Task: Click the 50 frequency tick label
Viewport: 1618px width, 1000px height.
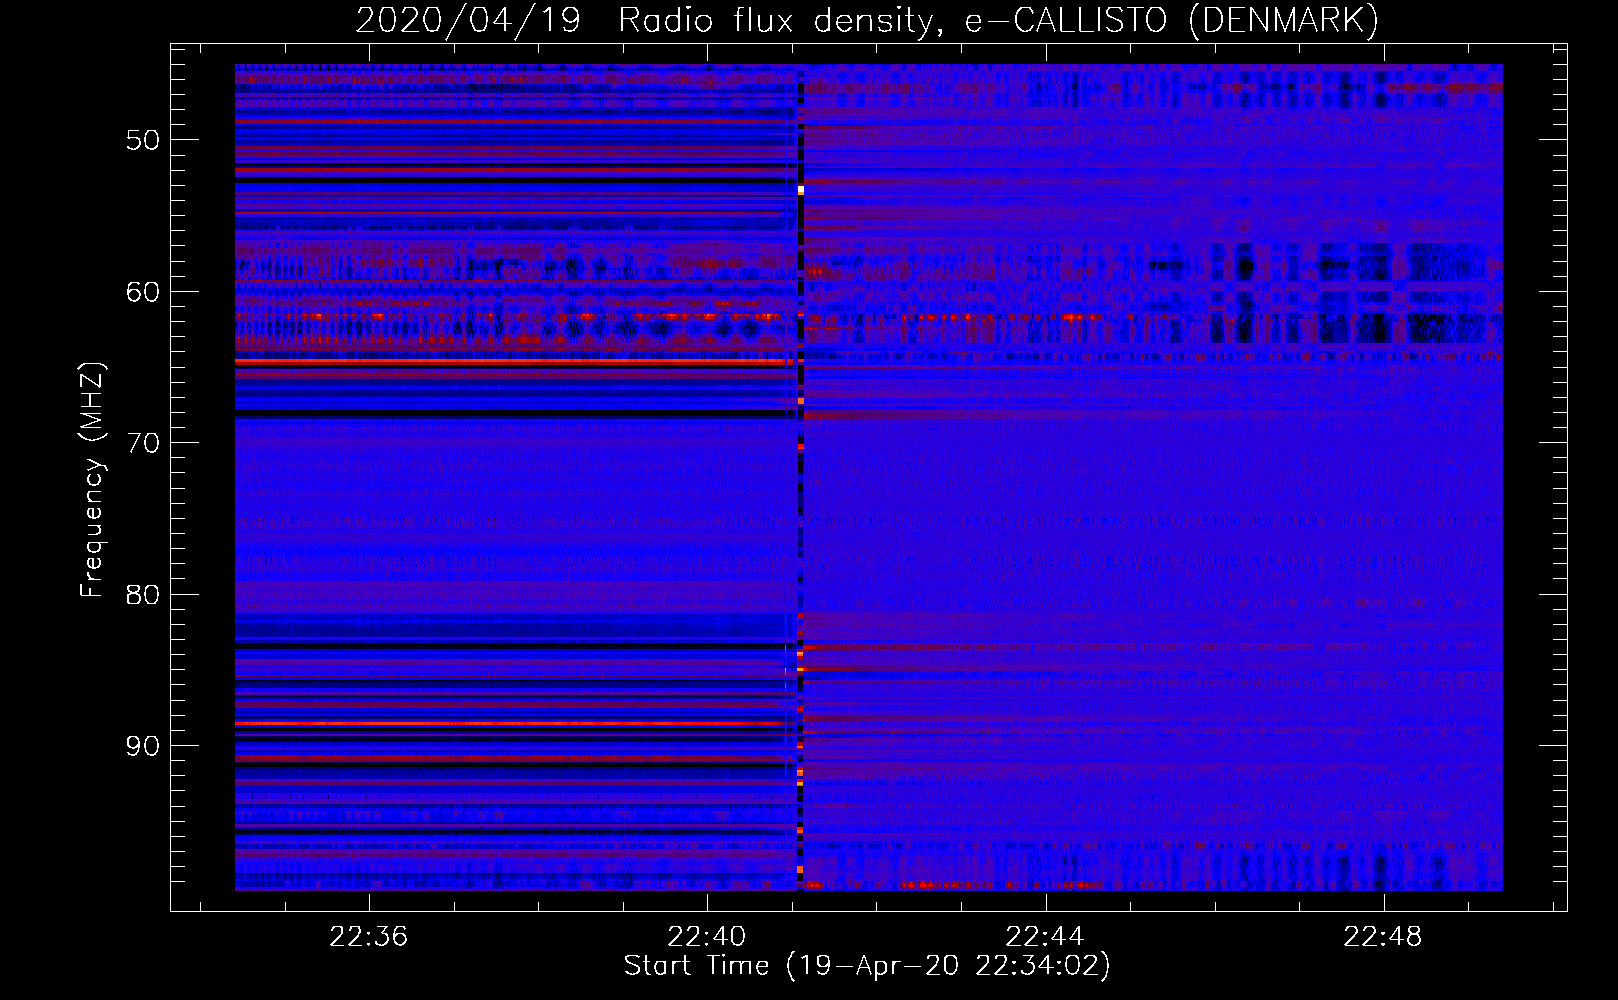Action: [143, 140]
